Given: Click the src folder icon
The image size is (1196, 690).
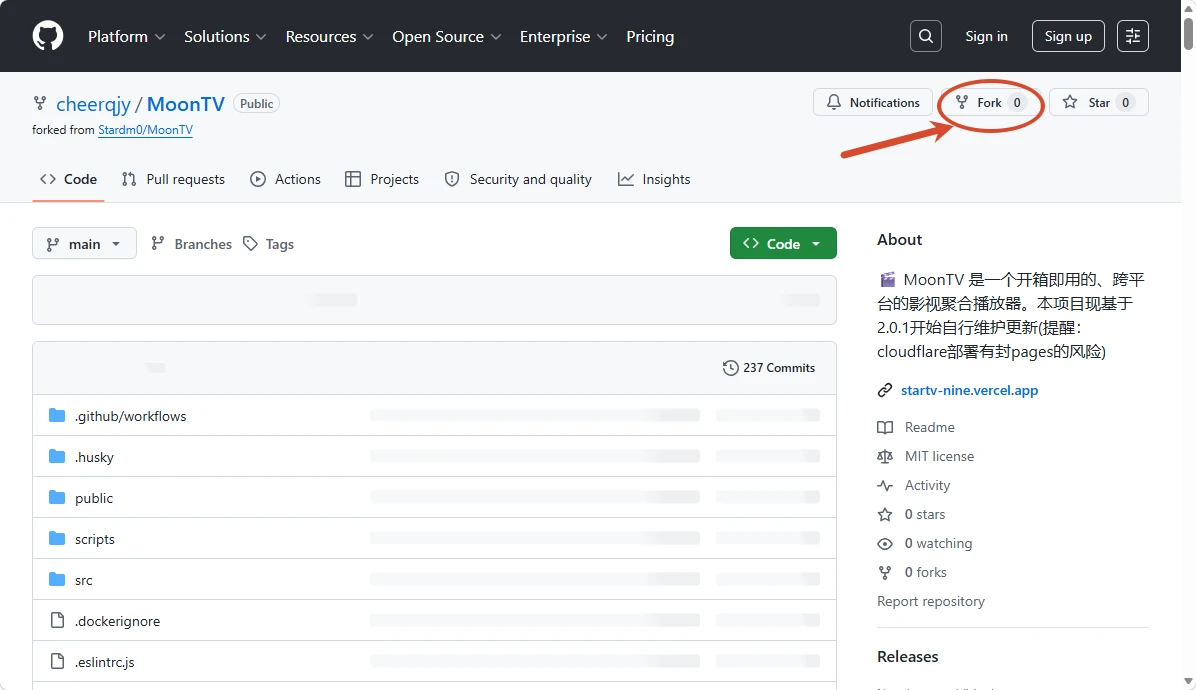Looking at the screenshot, I should tap(57, 579).
